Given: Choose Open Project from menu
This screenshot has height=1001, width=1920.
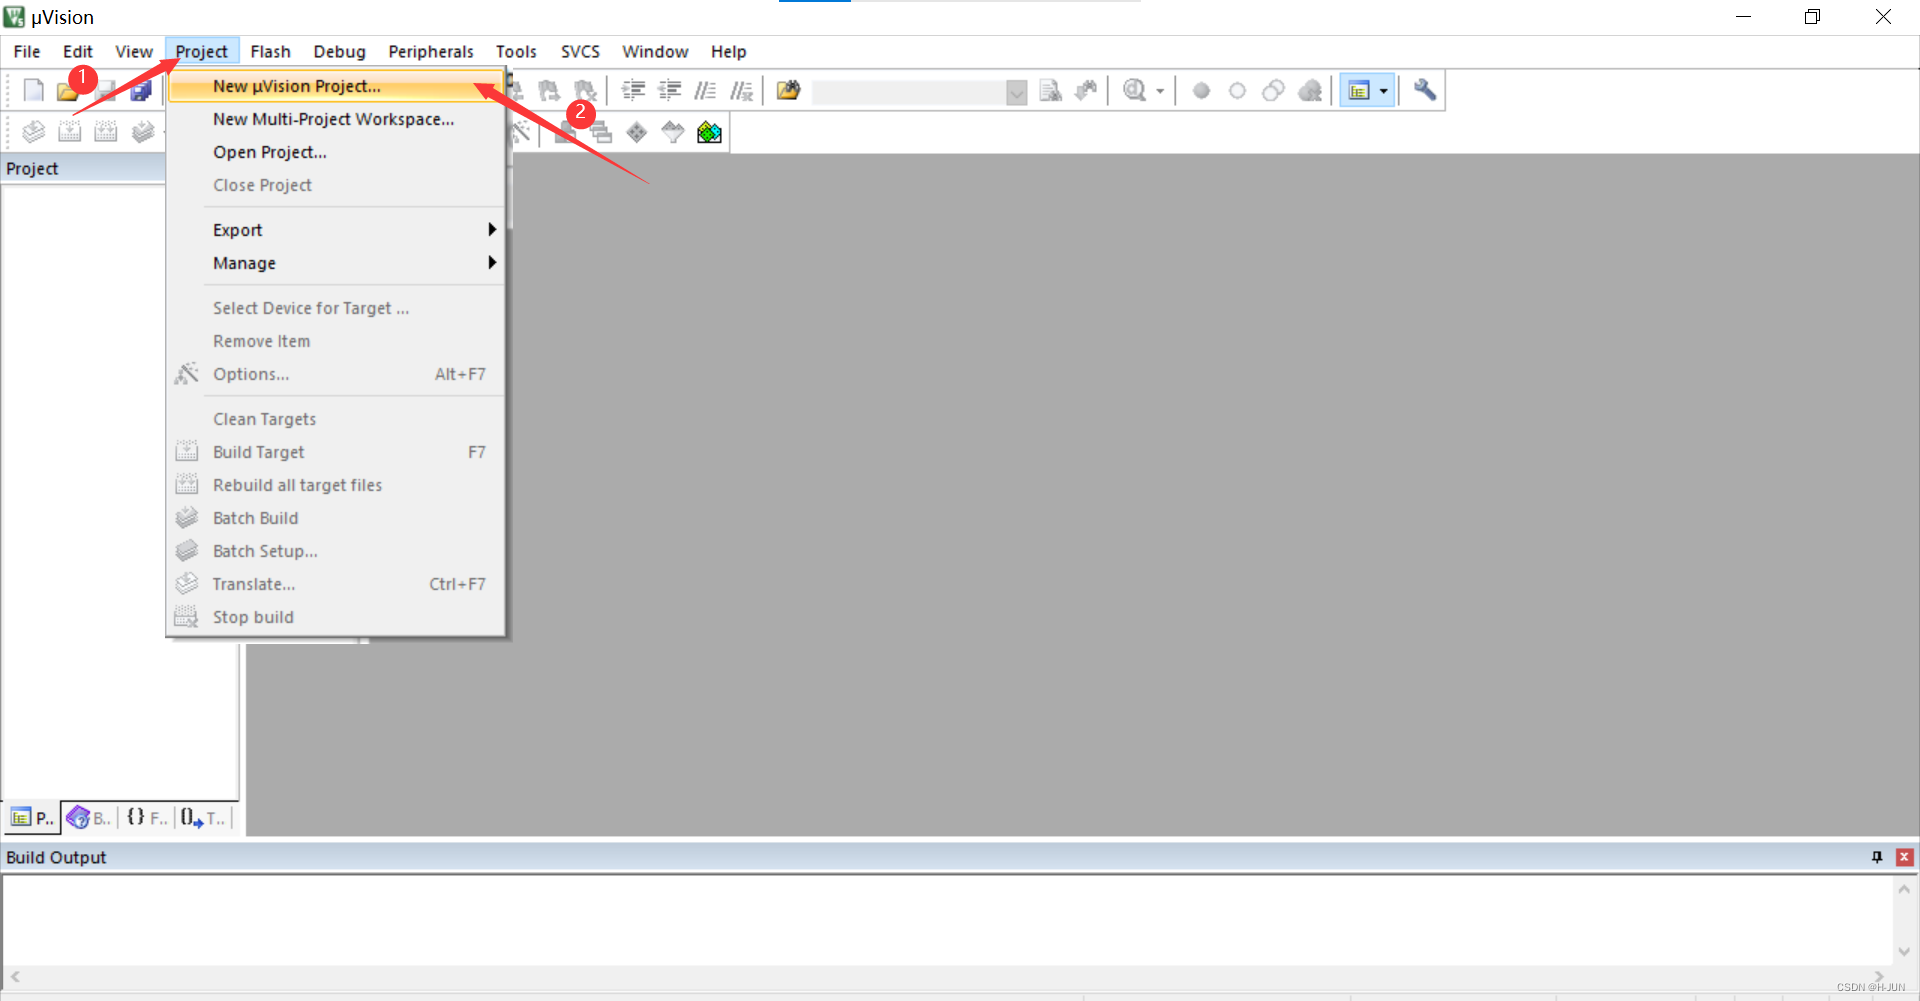Looking at the screenshot, I should (x=335, y=152).
